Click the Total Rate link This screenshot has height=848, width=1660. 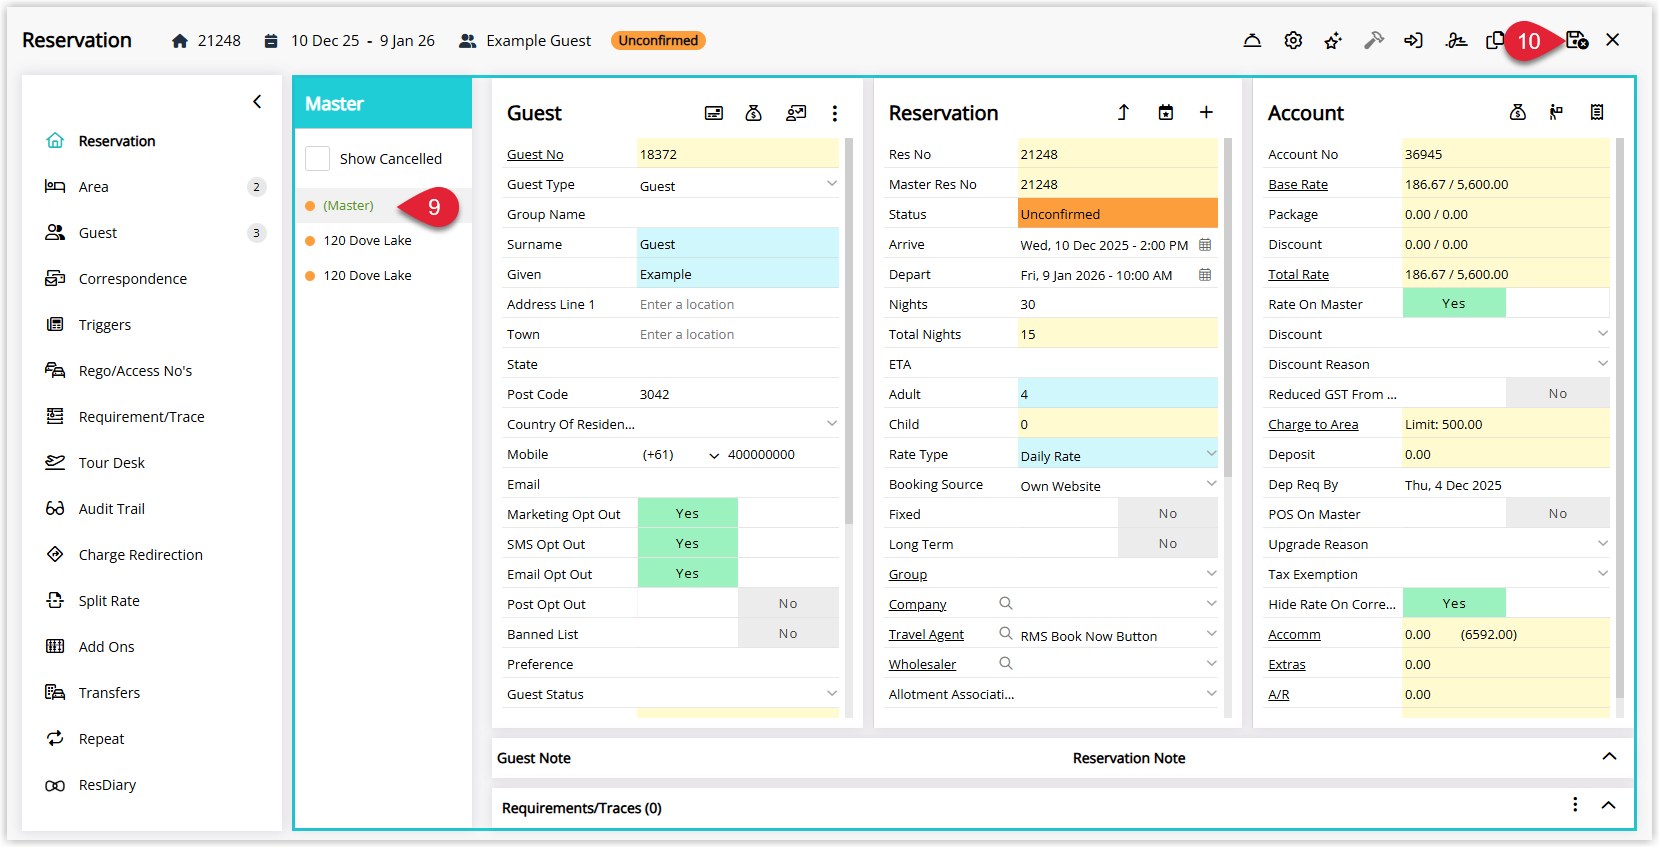1298,275
